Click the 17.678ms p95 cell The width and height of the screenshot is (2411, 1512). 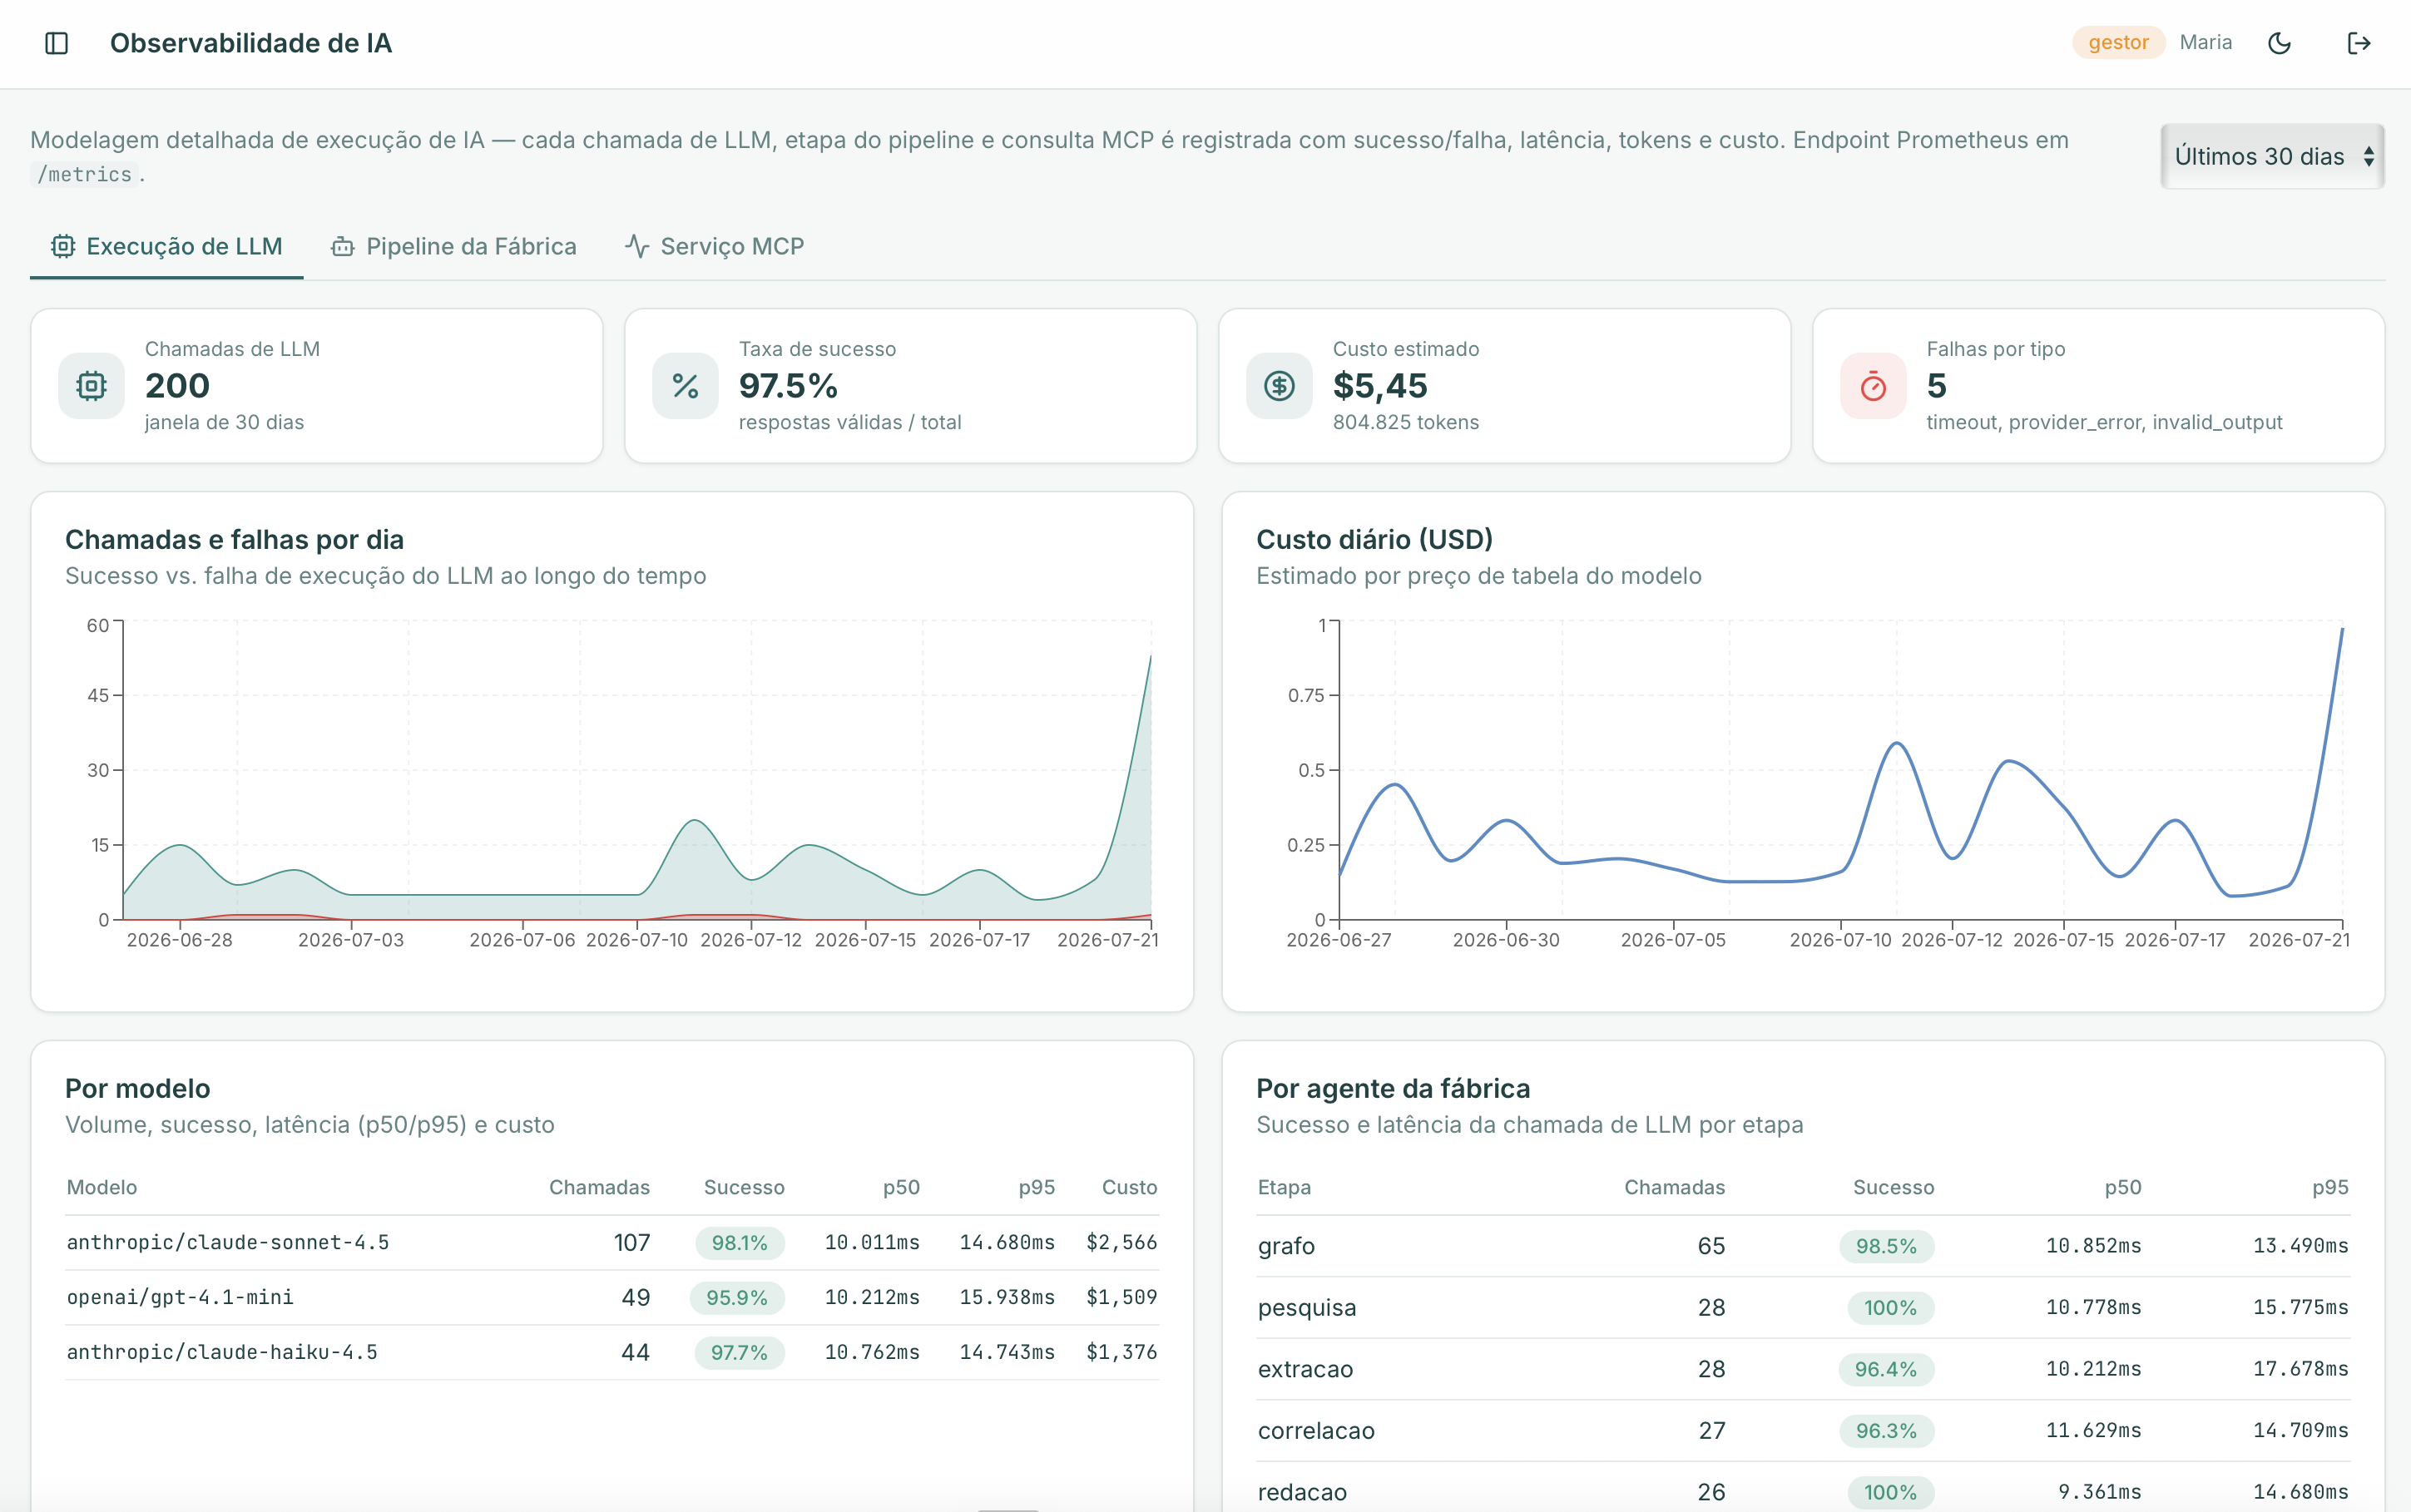(2300, 1369)
